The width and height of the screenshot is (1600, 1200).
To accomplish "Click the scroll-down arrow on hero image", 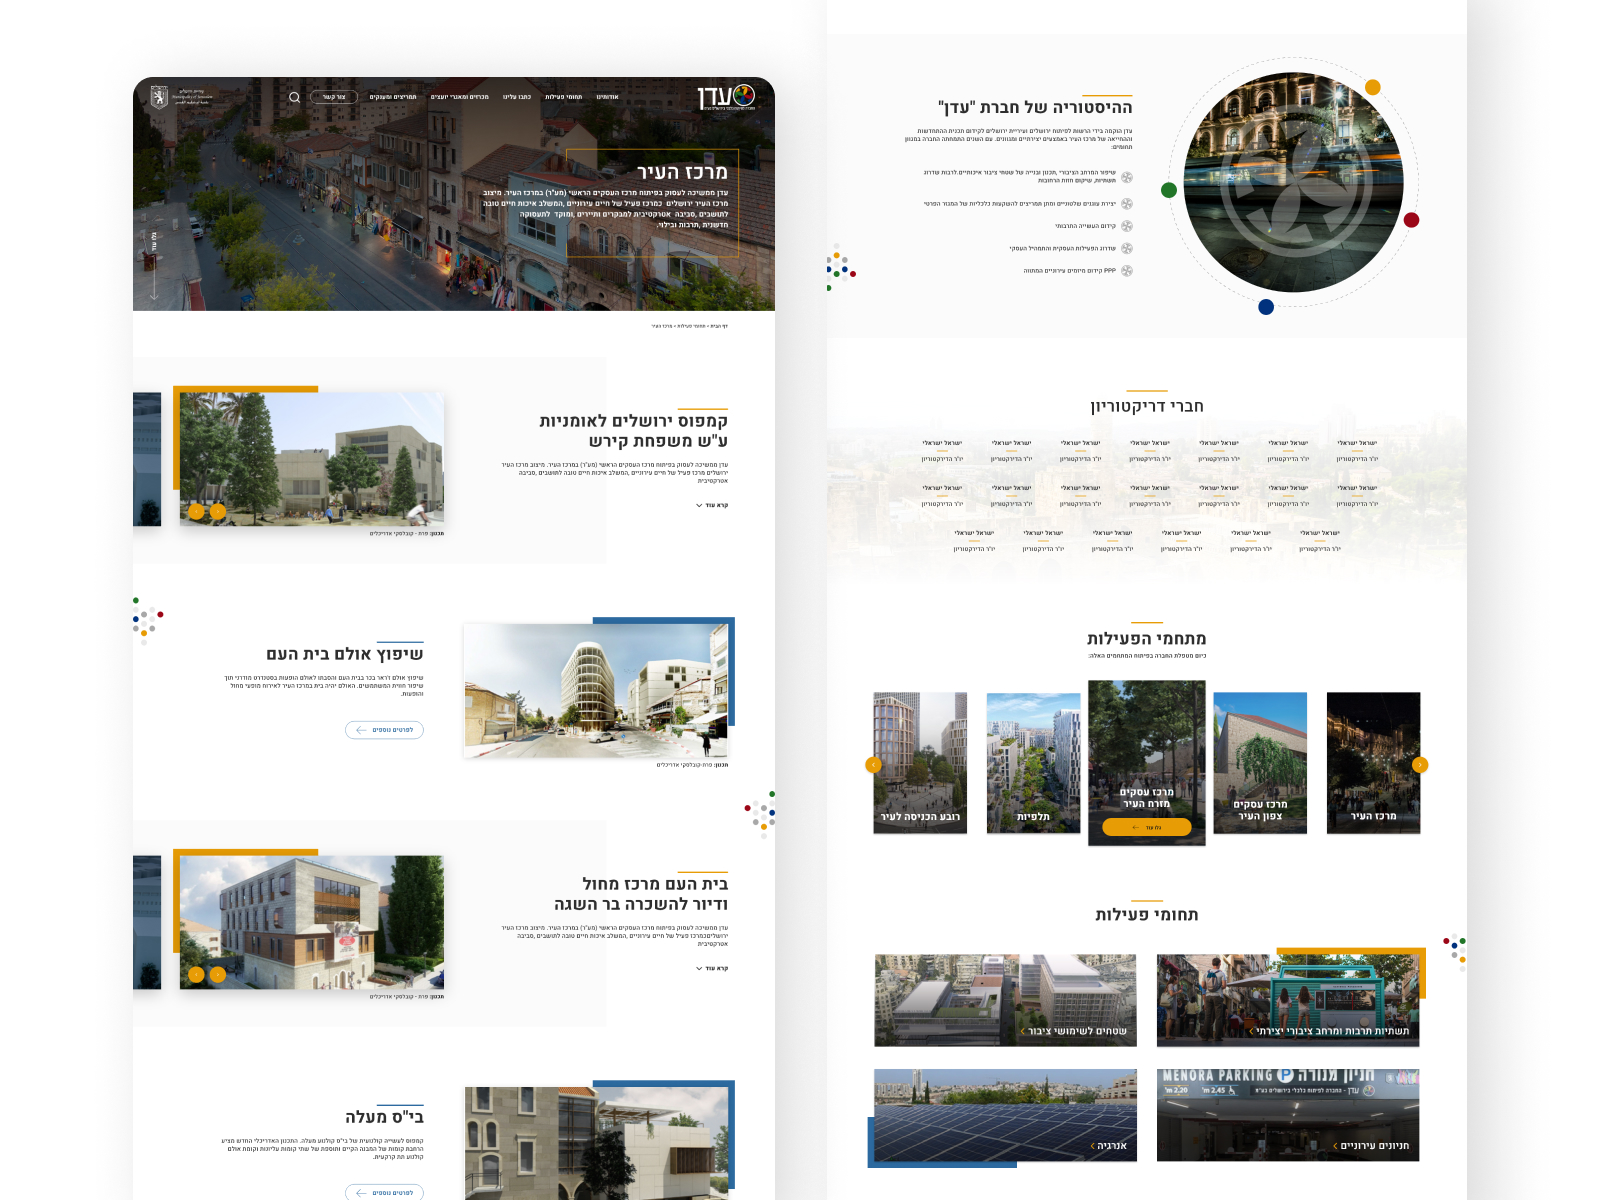I will (x=154, y=295).
